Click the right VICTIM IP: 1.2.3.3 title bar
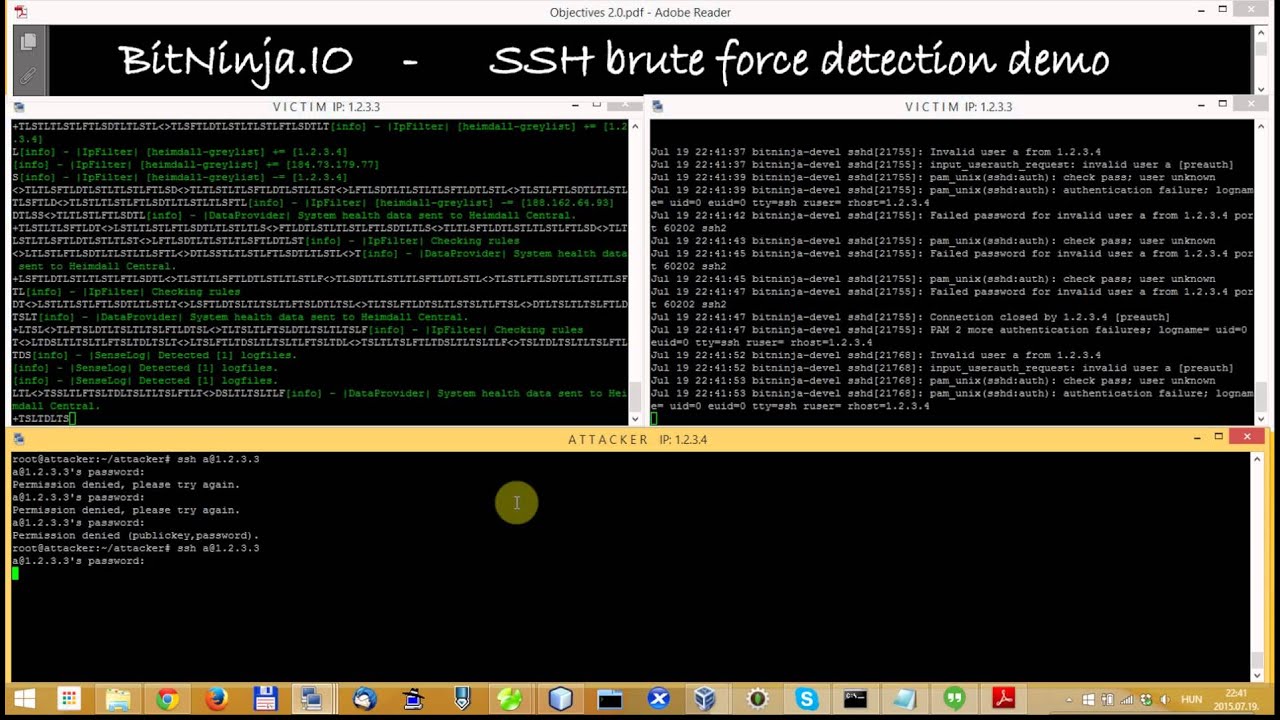Viewport: 1280px width, 720px height. click(958, 107)
